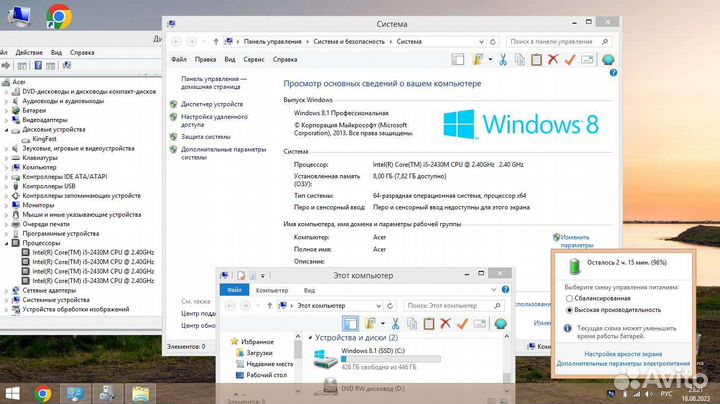Click globe shell icon in Этот компьютер toolbar
The height and width of the screenshot is (404, 720).
click(x=501, y=324)
